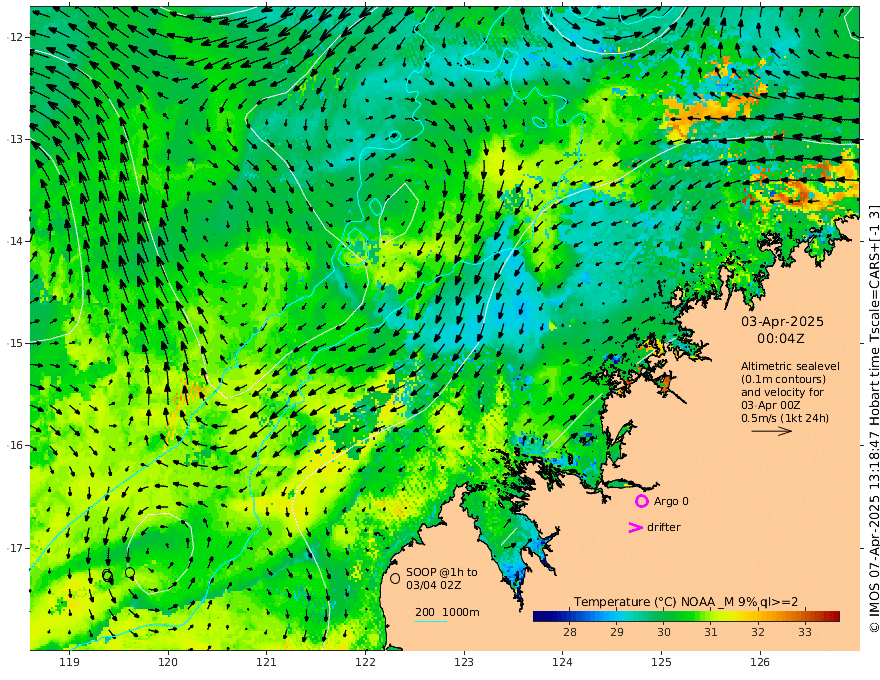Click the latitude axis label '-14'

click(15, 241)
